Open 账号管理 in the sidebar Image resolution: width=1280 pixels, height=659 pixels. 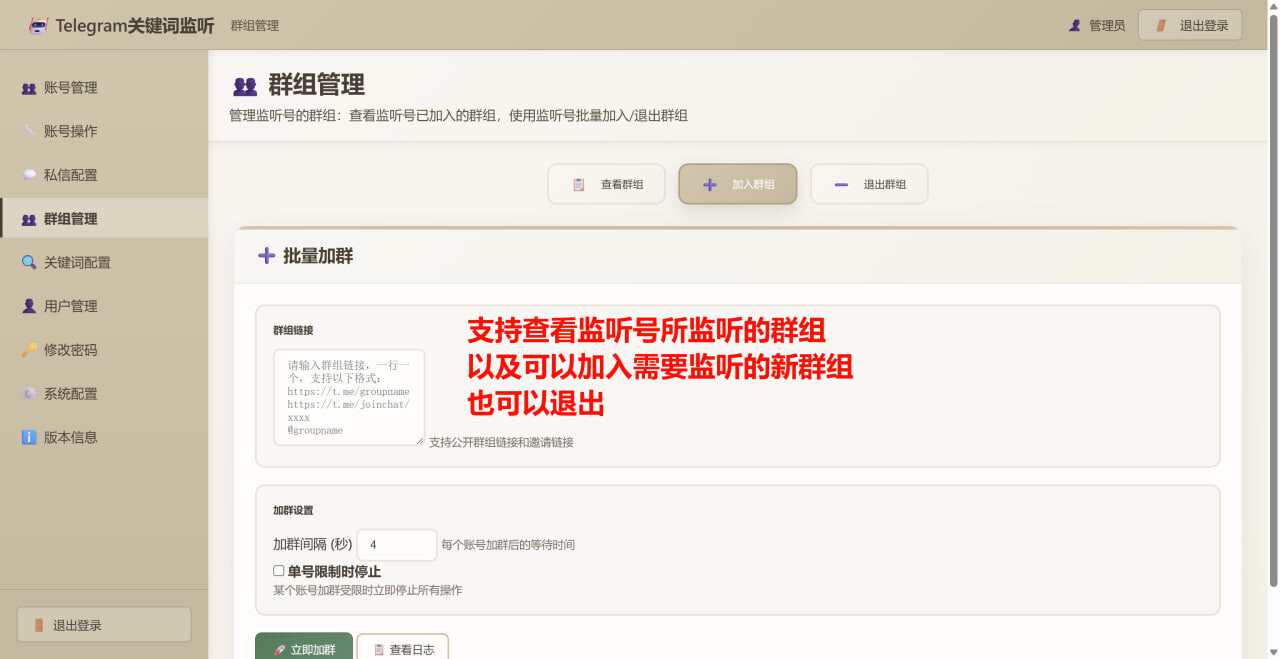pos(104,88)
